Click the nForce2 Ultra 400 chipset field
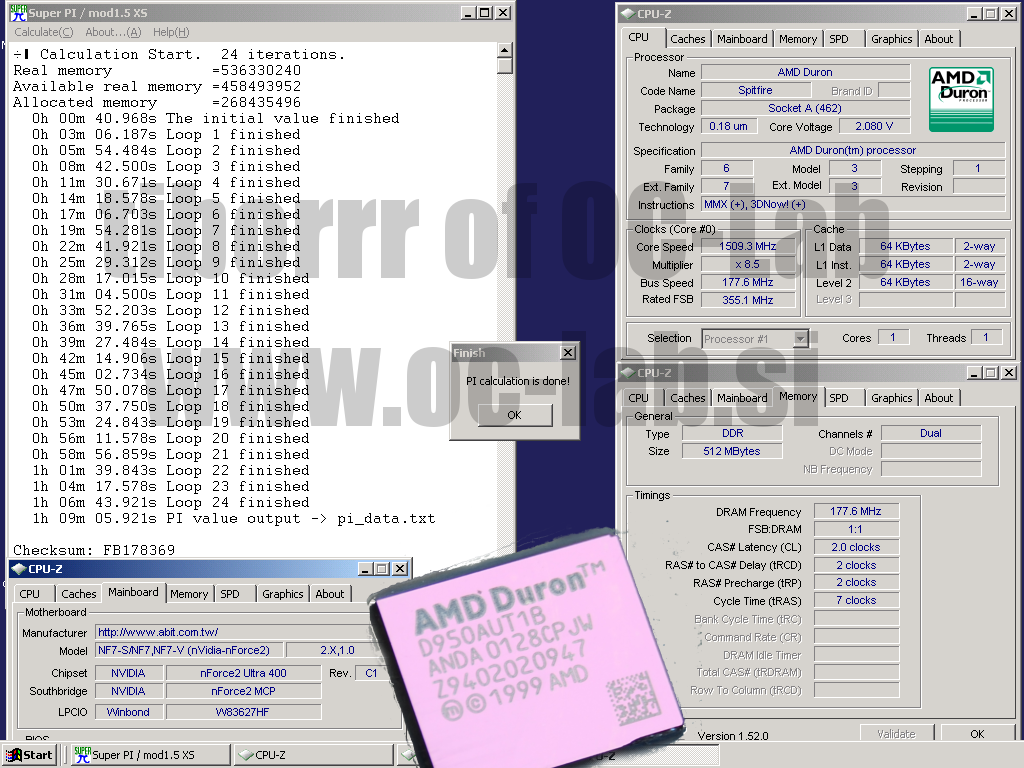 244,673
